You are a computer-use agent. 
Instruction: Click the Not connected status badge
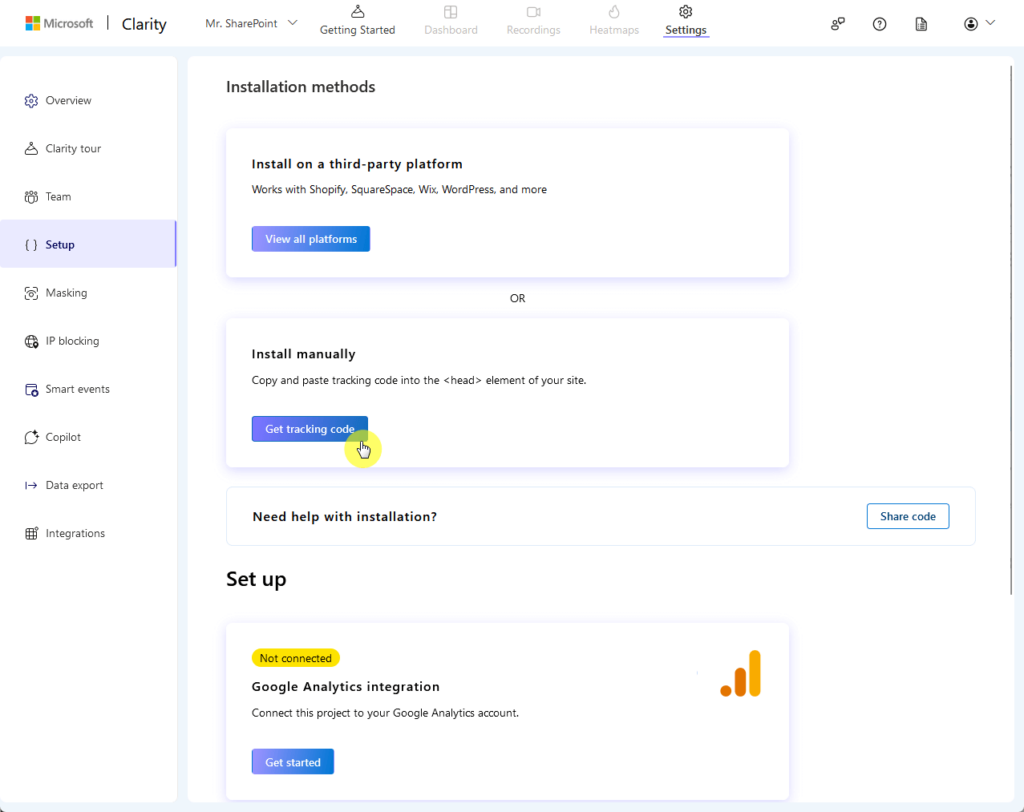click(x=296, y=658)
